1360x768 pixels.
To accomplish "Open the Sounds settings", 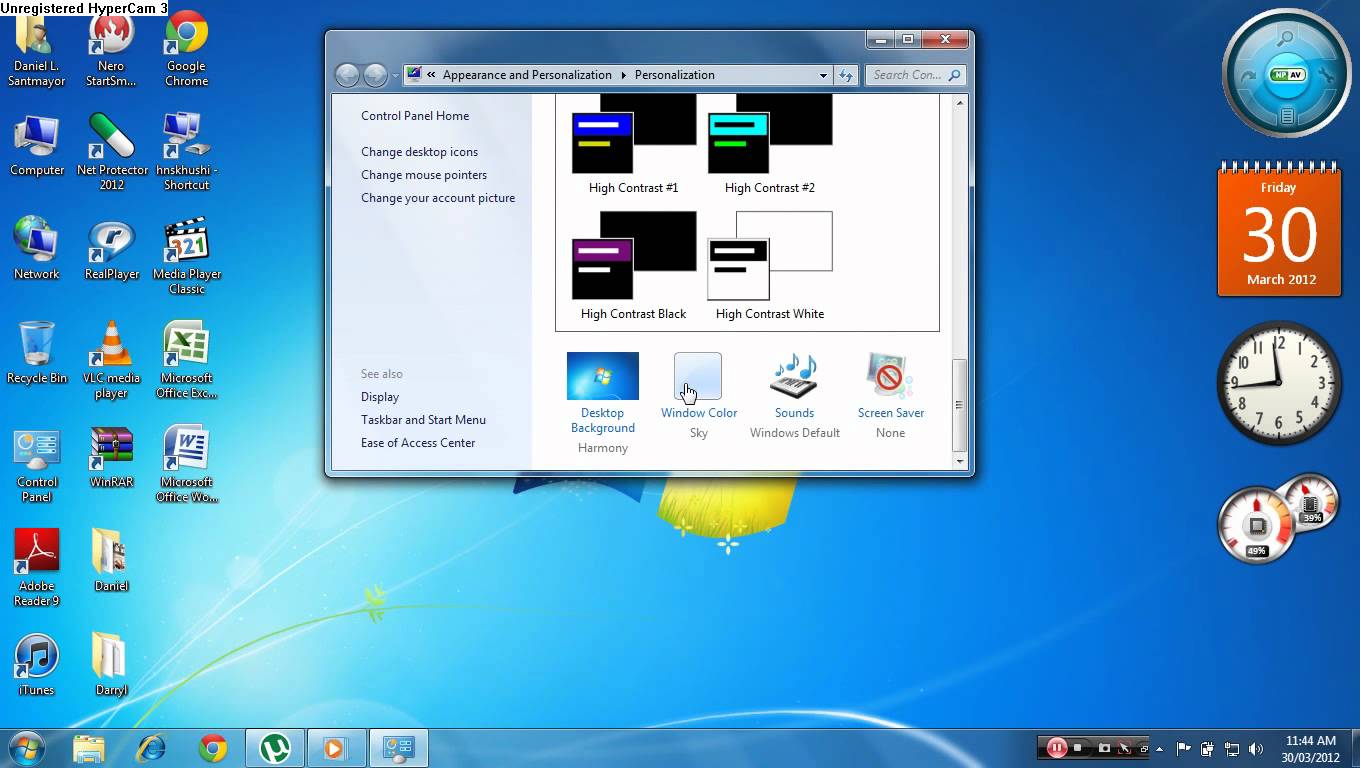I will coord(793,378).
